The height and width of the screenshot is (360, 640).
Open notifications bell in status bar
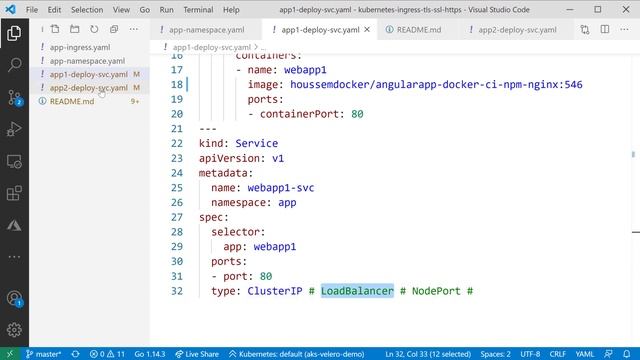point(627,354)
